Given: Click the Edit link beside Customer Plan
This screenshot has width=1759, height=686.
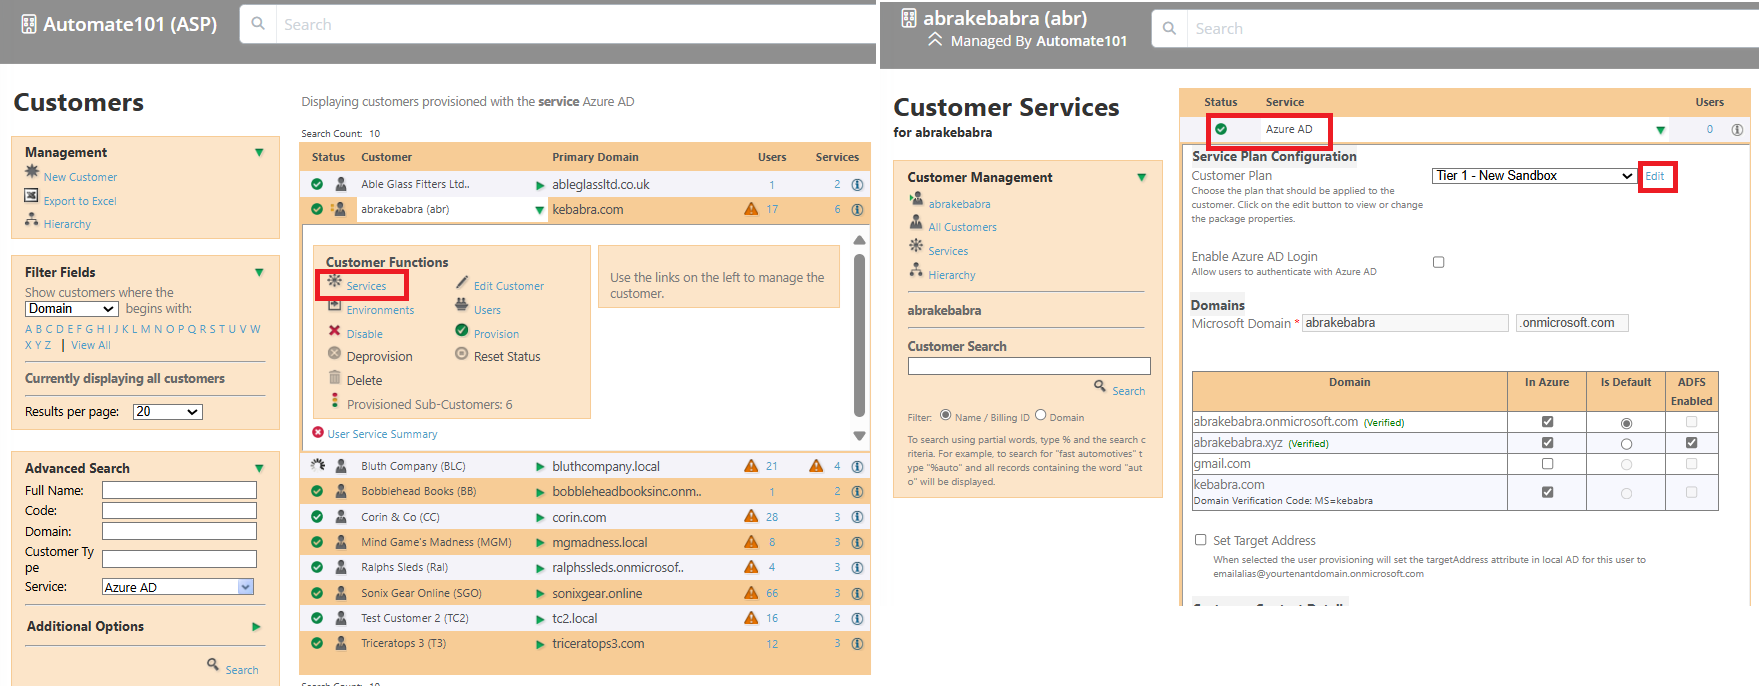Looking at the screenshot, I should 1655,176.
